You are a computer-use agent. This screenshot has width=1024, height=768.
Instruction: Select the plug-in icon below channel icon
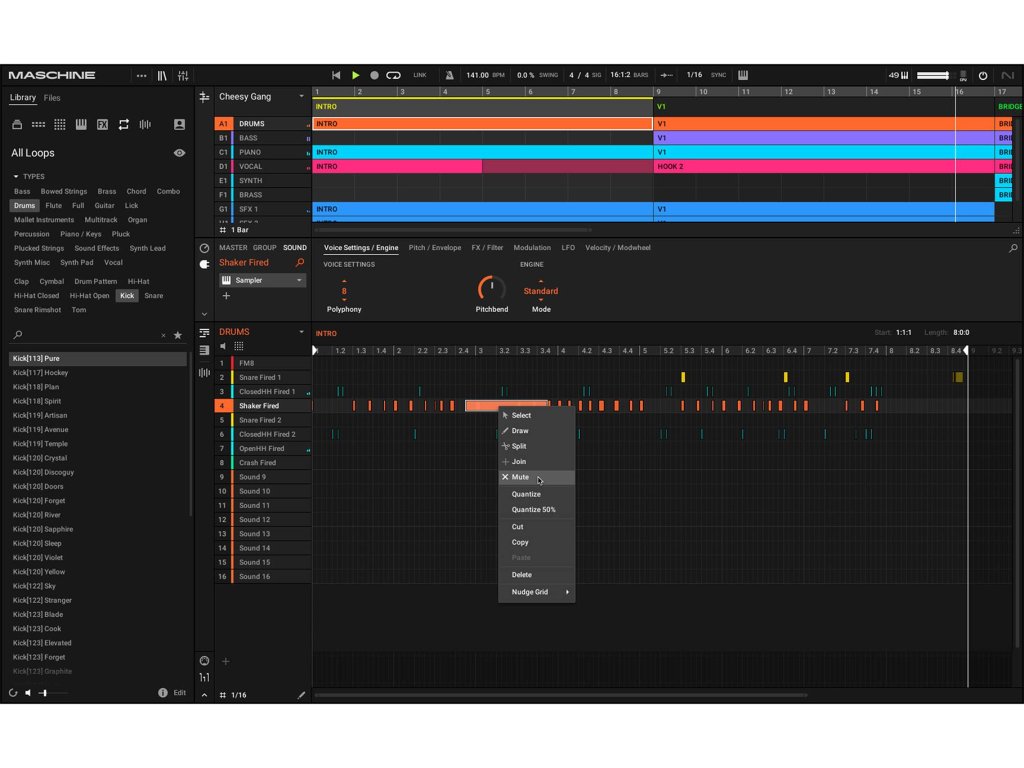point(204,264)
